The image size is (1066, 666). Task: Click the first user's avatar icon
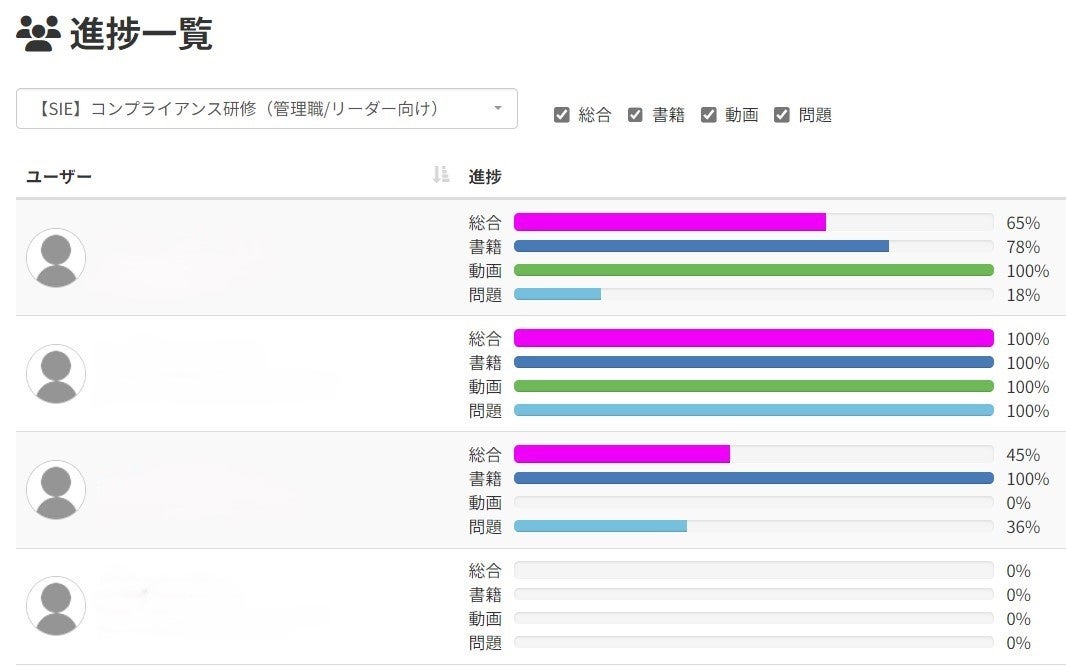(56, 258)
